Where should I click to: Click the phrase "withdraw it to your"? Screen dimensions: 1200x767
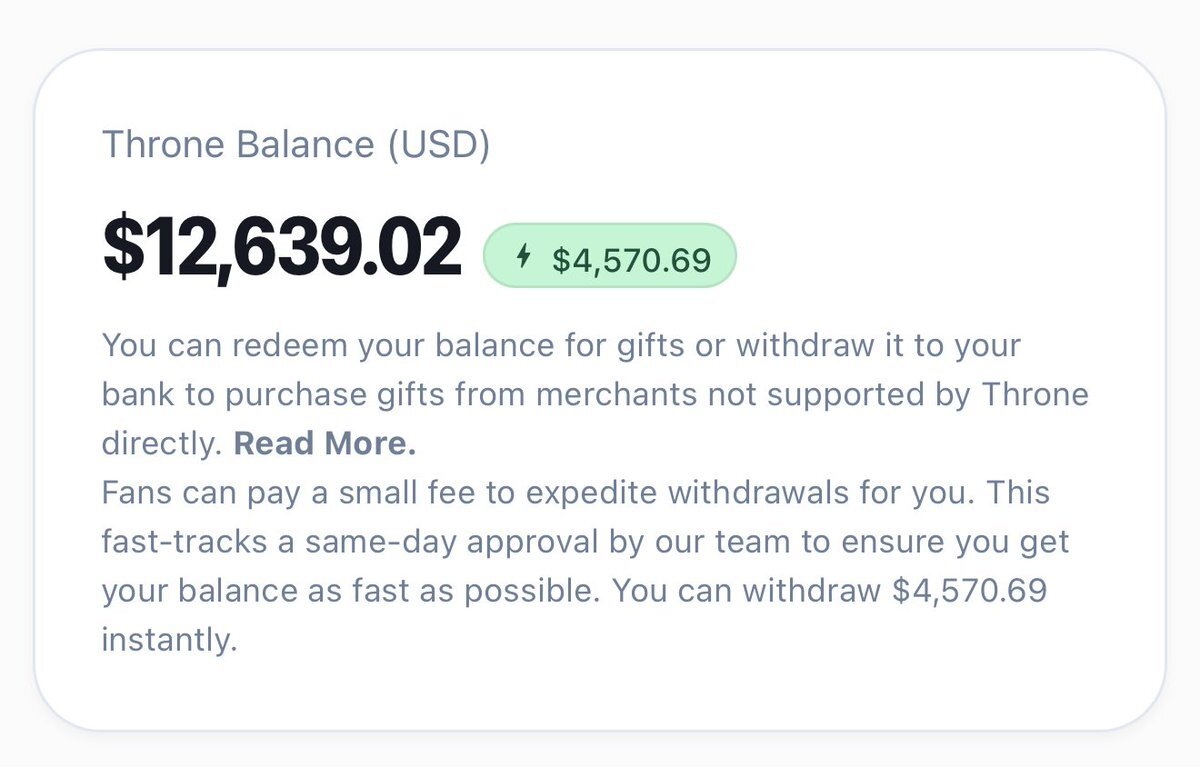tap(878, 347)
